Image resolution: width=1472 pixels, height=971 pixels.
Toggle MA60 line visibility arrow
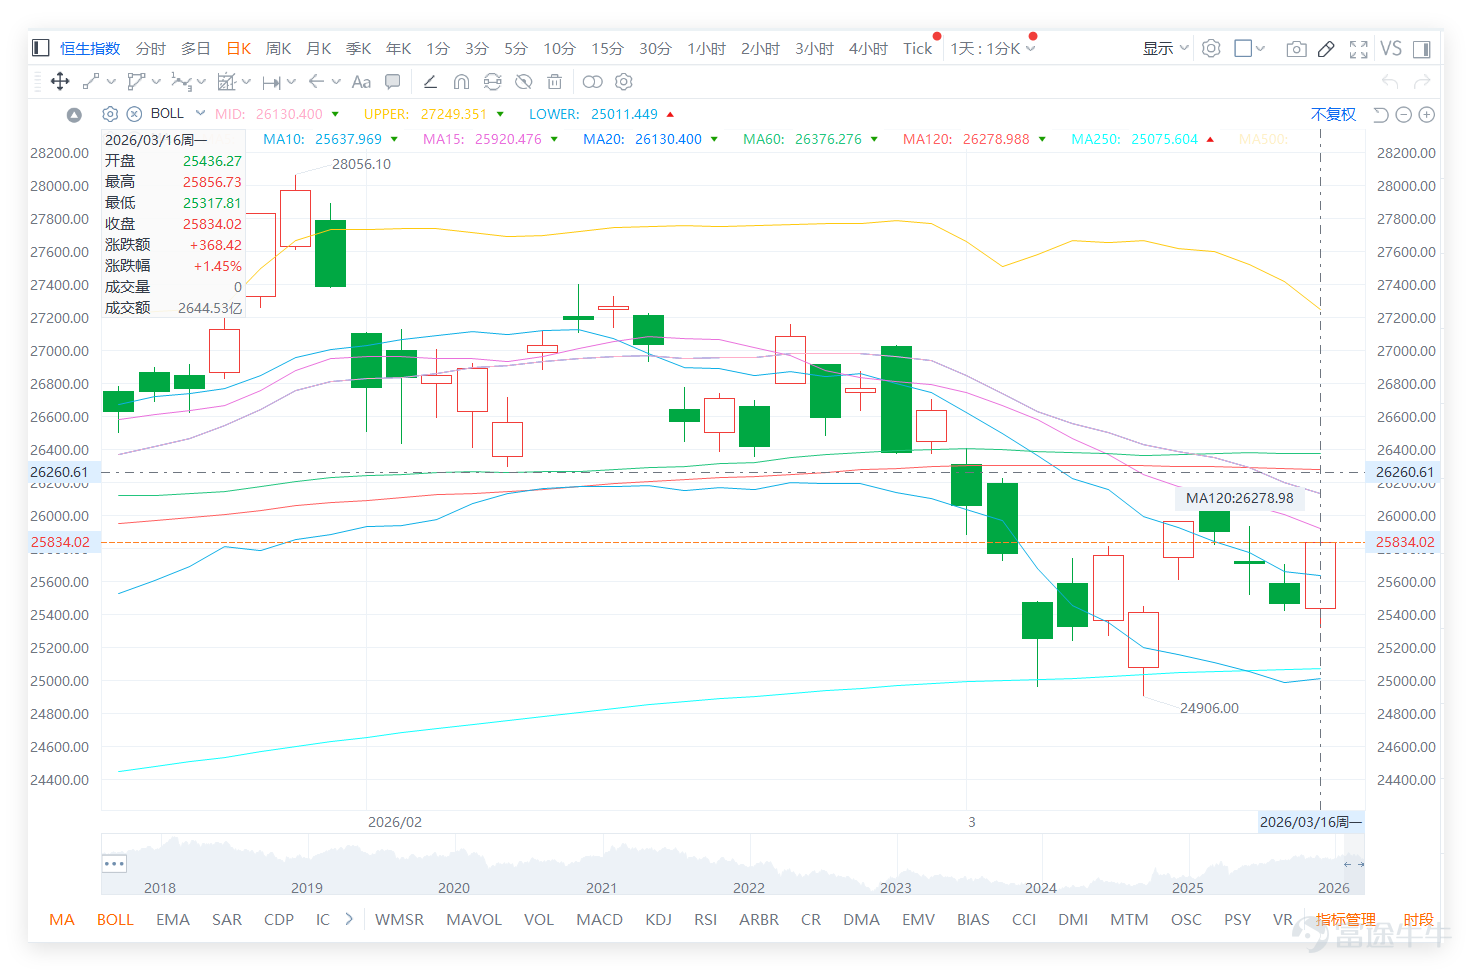coord(874,139)
